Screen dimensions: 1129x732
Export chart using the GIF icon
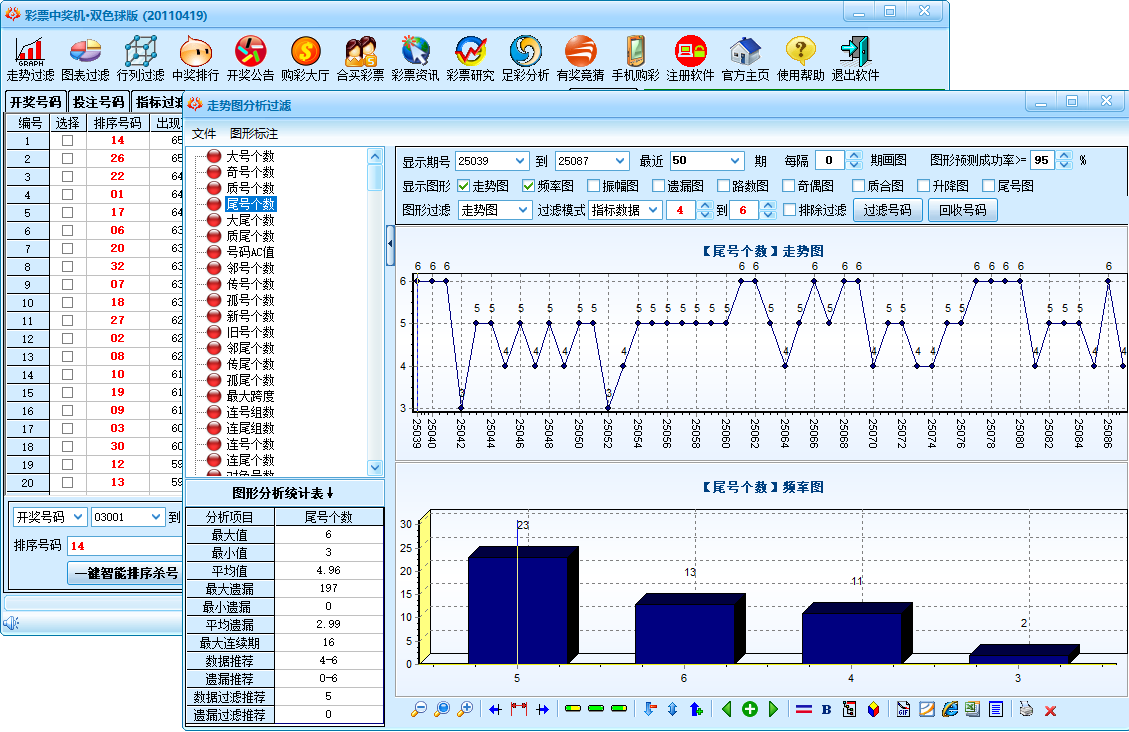903,709
